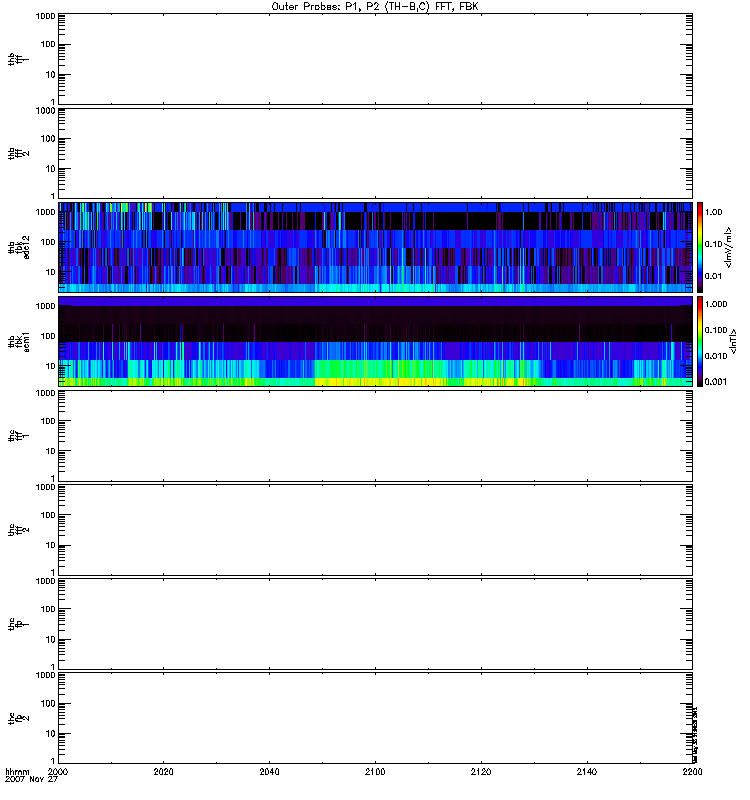Select the bottom-most empty thc panel

click(x=375, y=716)
